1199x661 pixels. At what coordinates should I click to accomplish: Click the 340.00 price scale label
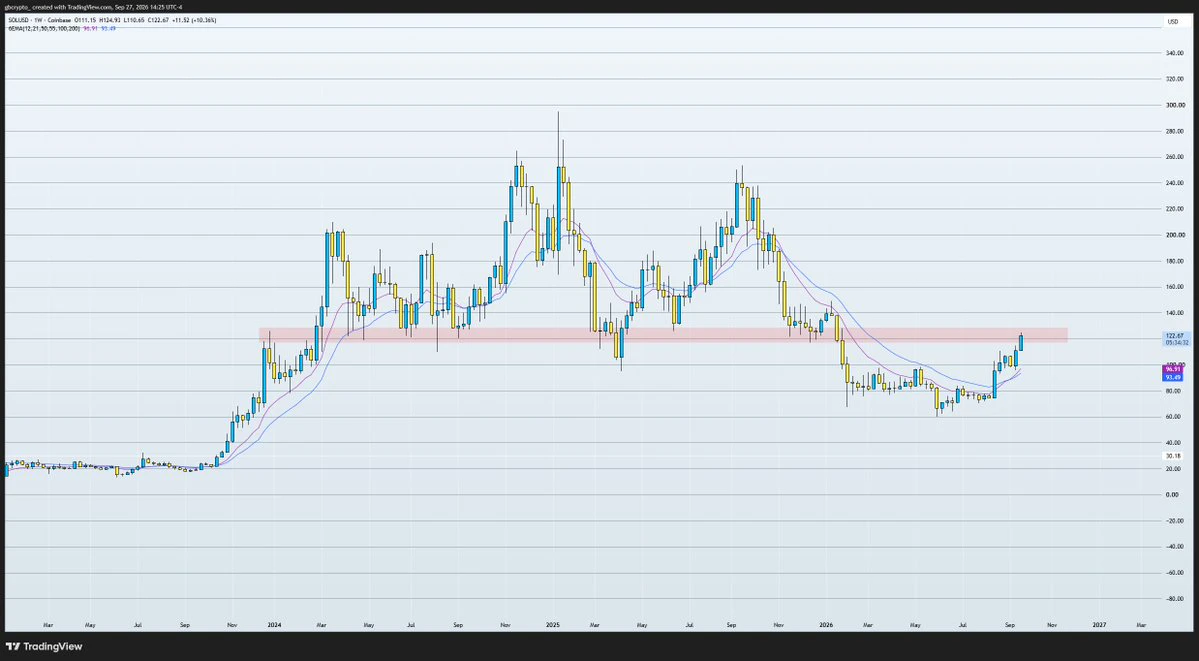pos(1174,53)
